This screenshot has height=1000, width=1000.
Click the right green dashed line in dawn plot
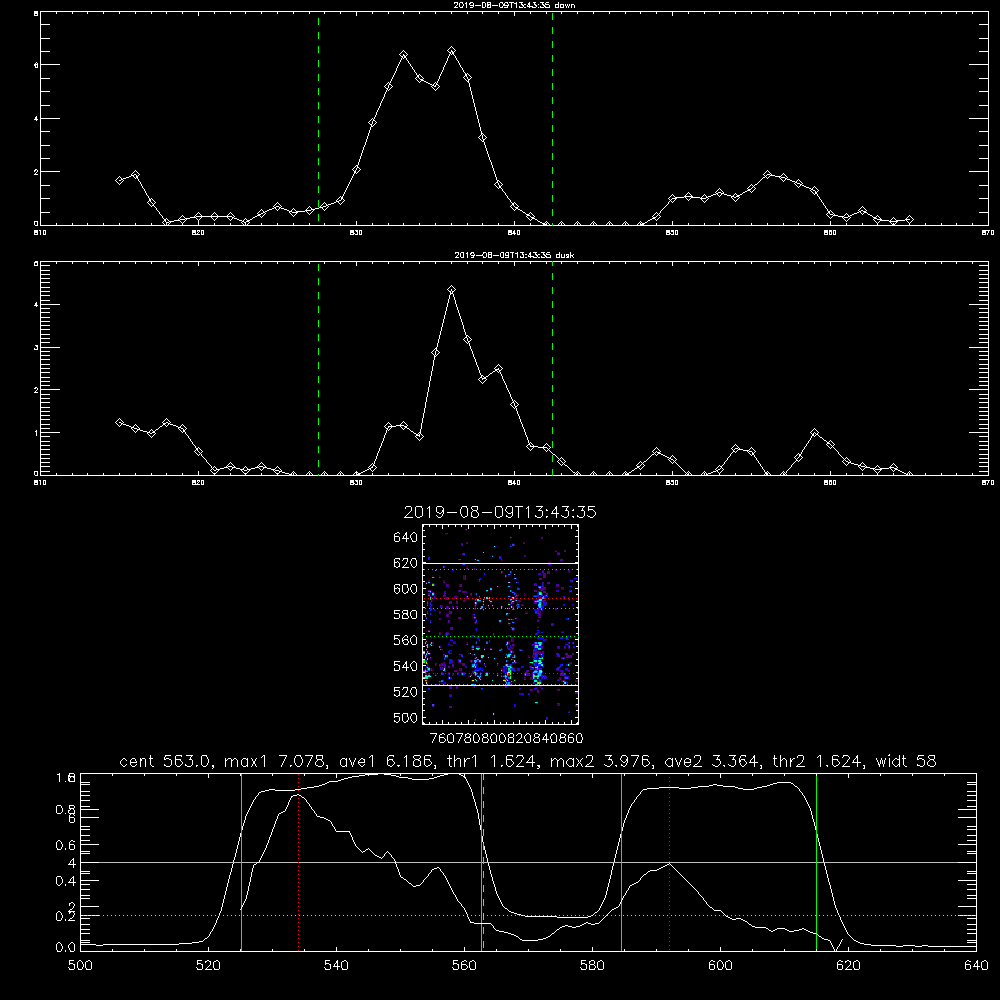[x=552, y=119]
